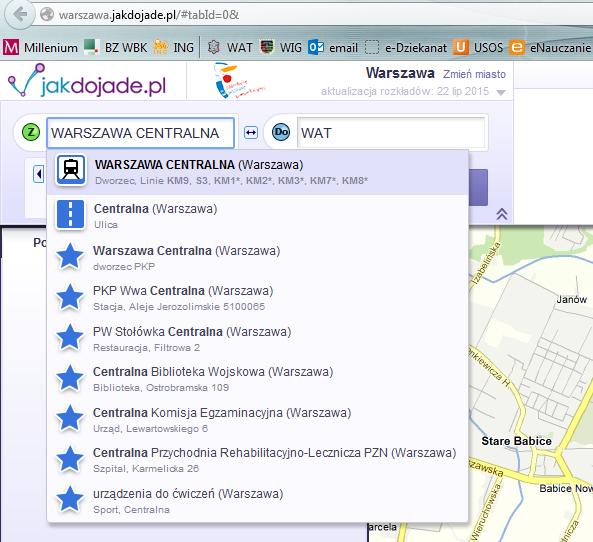
Task: Swap origin and destination with the arrows button
Action: coord(251,133)
